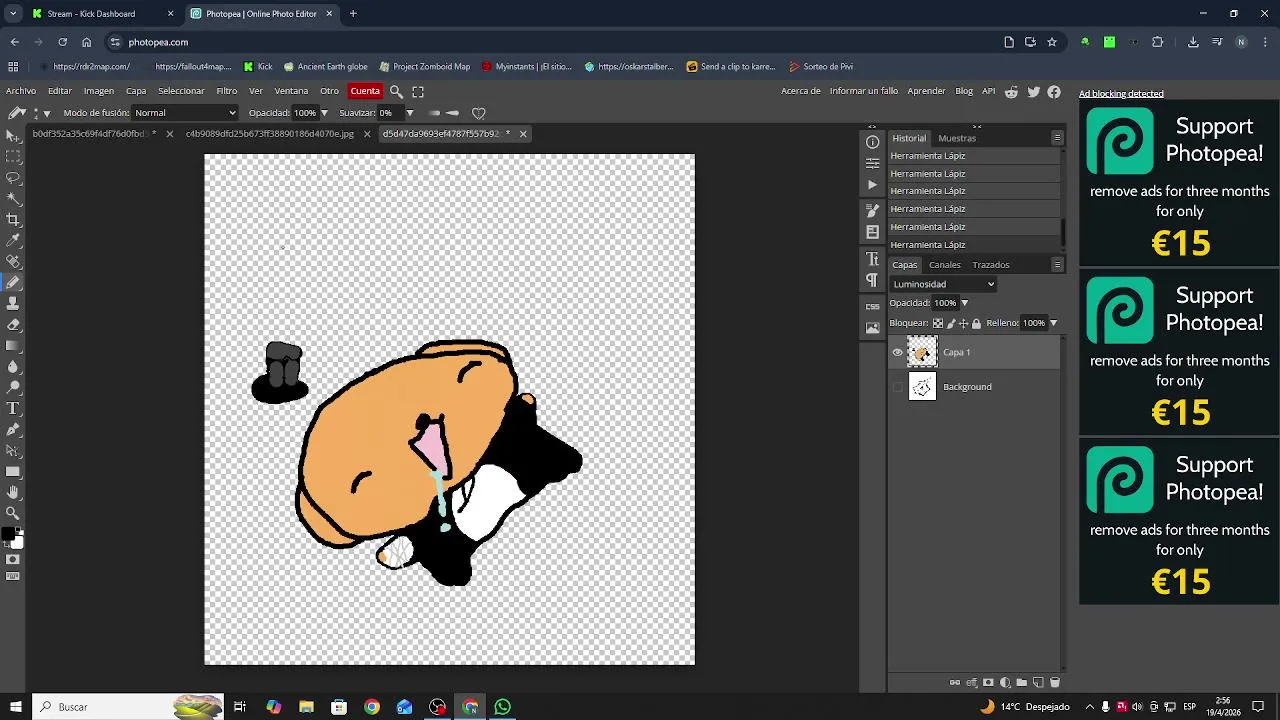Click the red Cuenta button
This screenshot has height=720, width=1280.
[x=365, y=91]
